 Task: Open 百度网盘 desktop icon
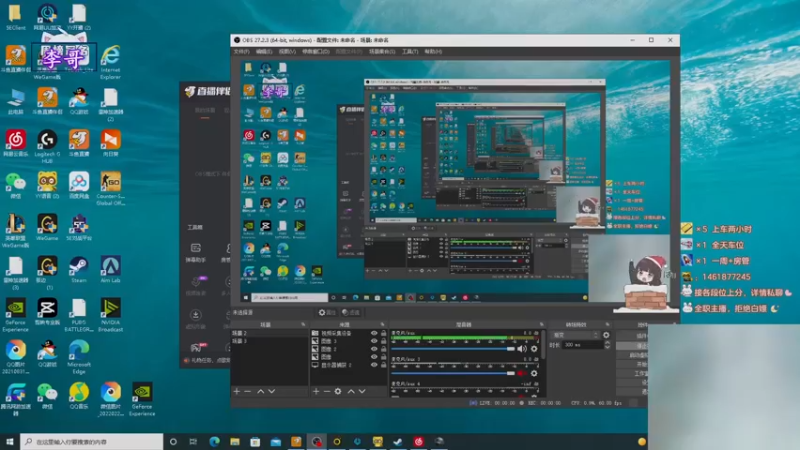79,185
